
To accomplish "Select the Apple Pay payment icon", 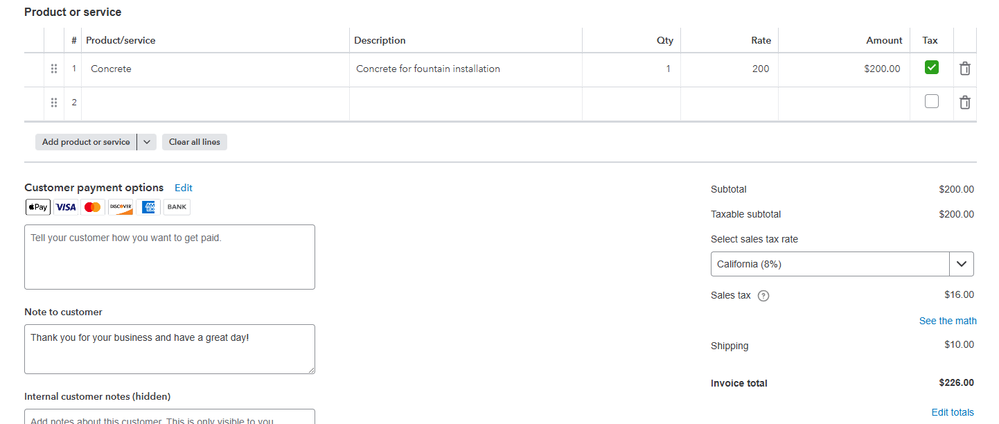I will point(37,207).
